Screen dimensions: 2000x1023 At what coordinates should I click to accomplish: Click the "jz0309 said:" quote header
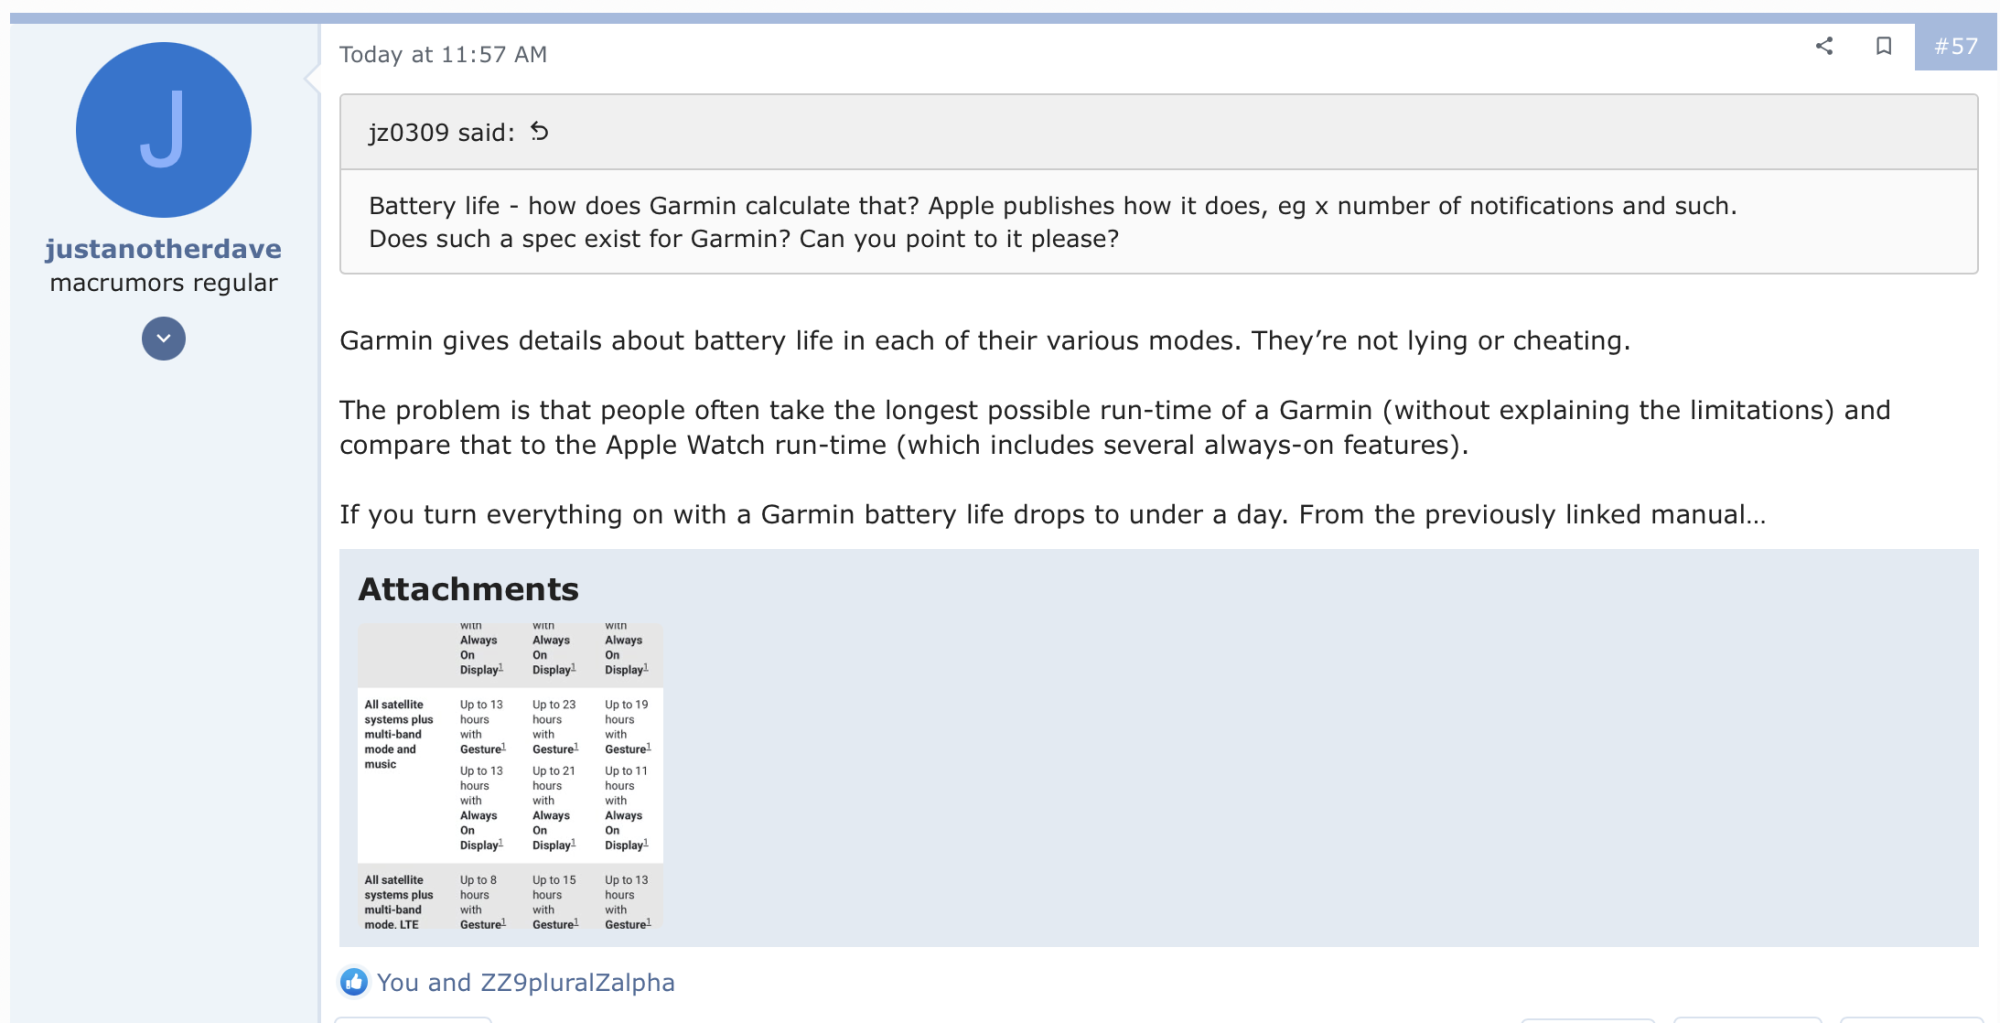point(442,132)
